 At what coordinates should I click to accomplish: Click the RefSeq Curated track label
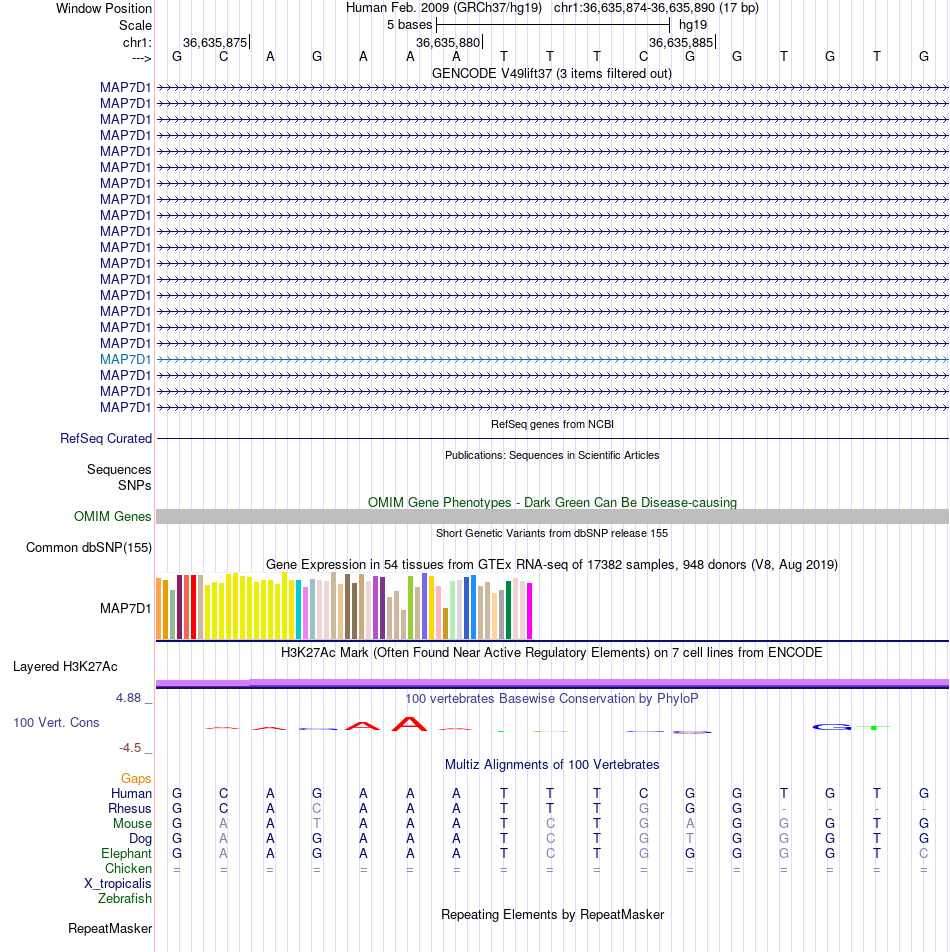point(106,438)
